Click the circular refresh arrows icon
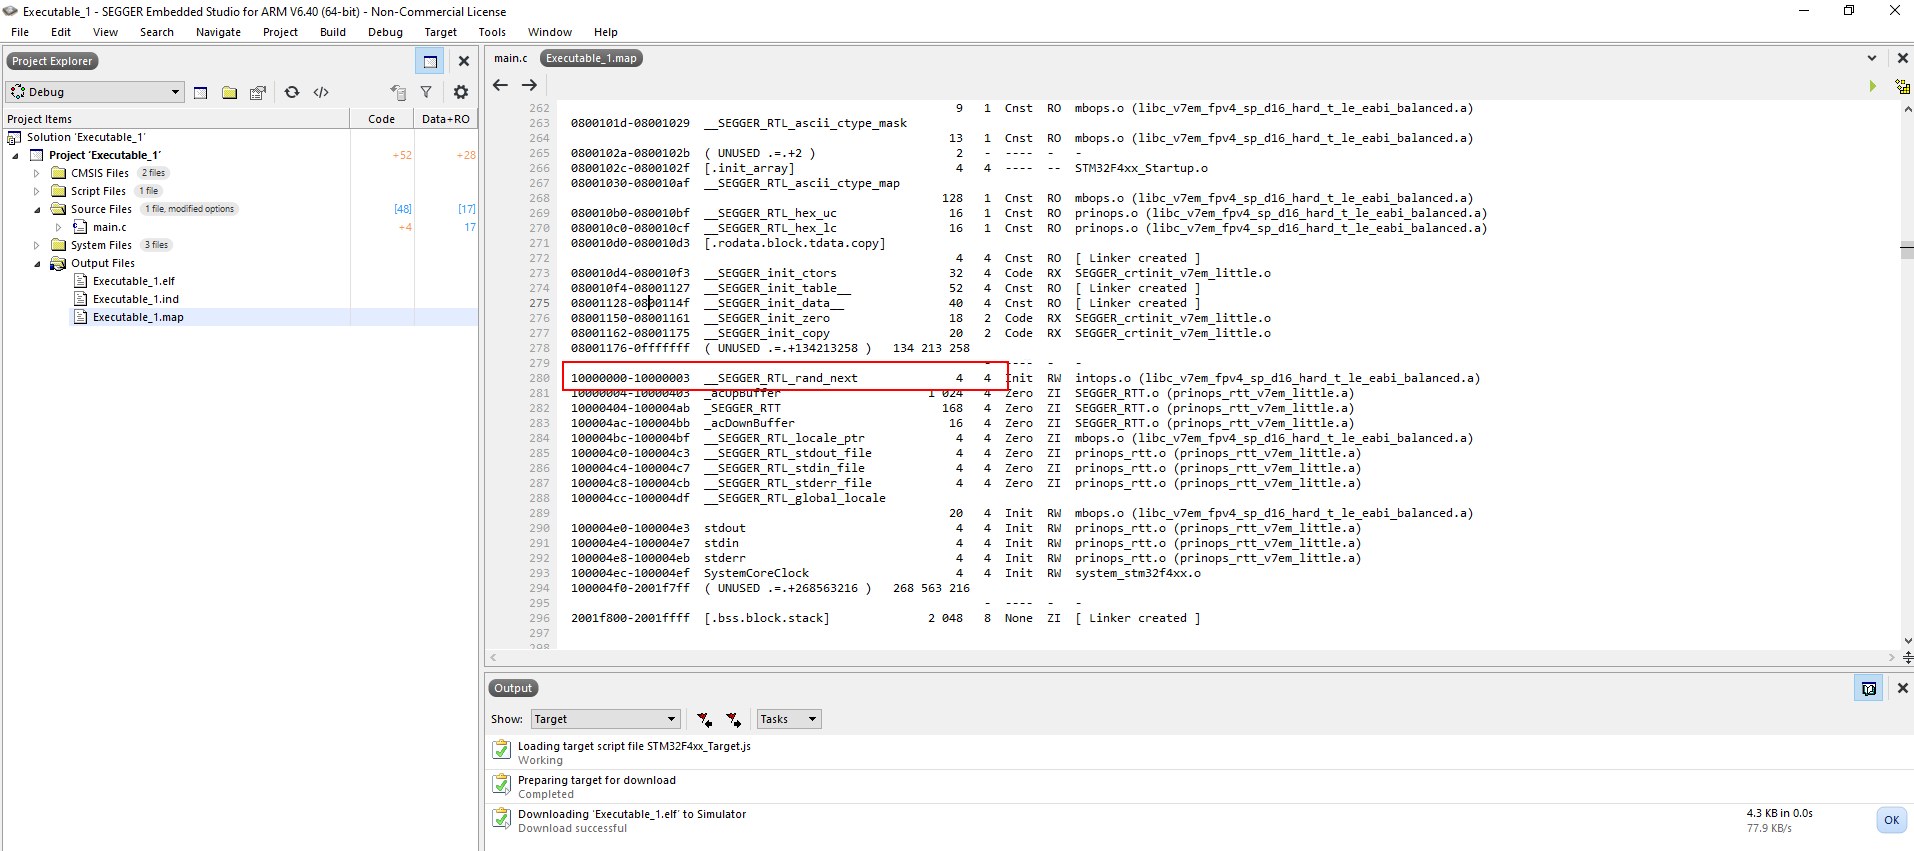Screen dimensions: 1914x851 coord(292,92)
